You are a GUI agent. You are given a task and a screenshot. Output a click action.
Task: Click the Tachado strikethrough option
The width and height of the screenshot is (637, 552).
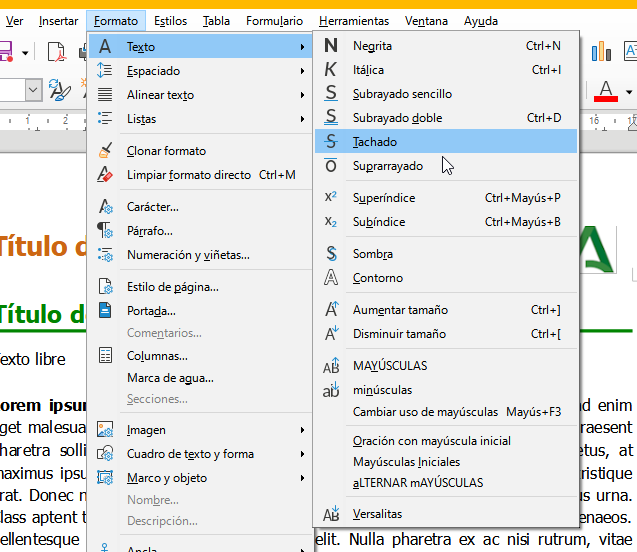[x=375, y=142]
